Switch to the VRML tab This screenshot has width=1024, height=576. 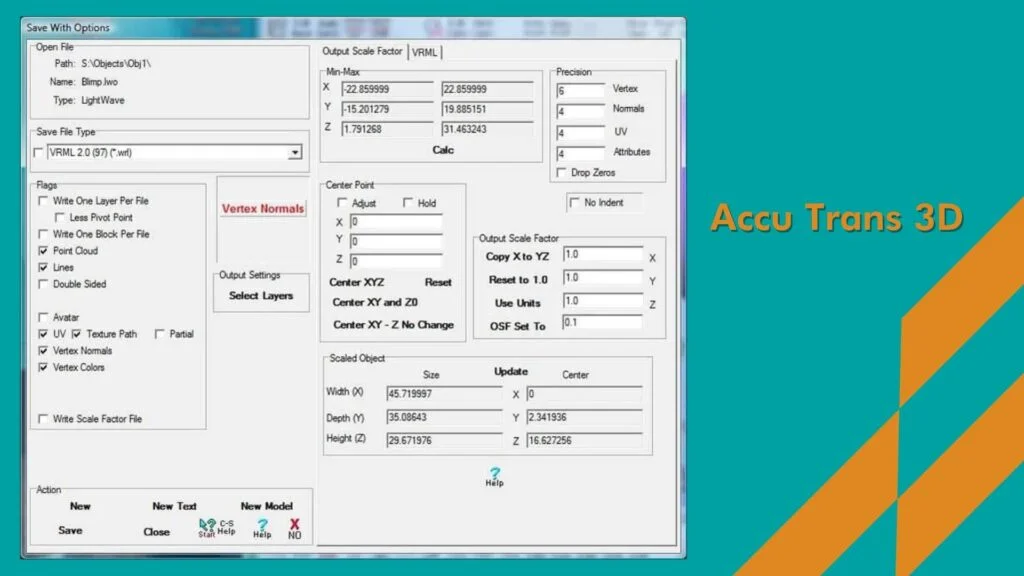(x=424, y=52)
